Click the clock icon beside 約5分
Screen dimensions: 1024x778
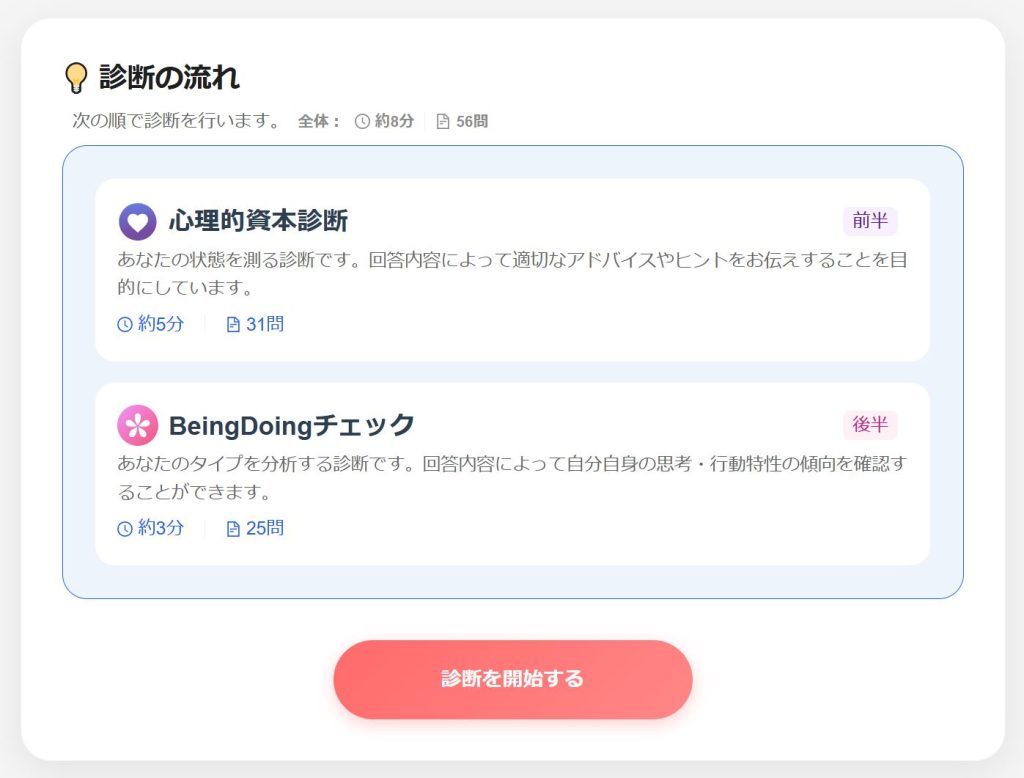[x=125, y=324]
